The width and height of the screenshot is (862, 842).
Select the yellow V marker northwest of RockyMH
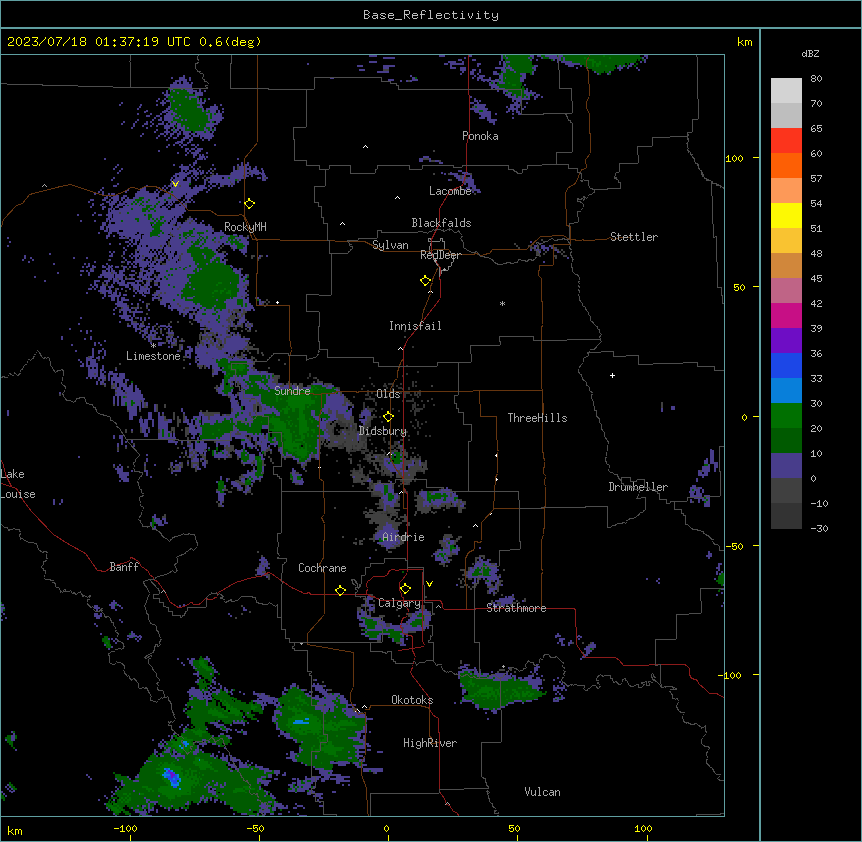175,184
